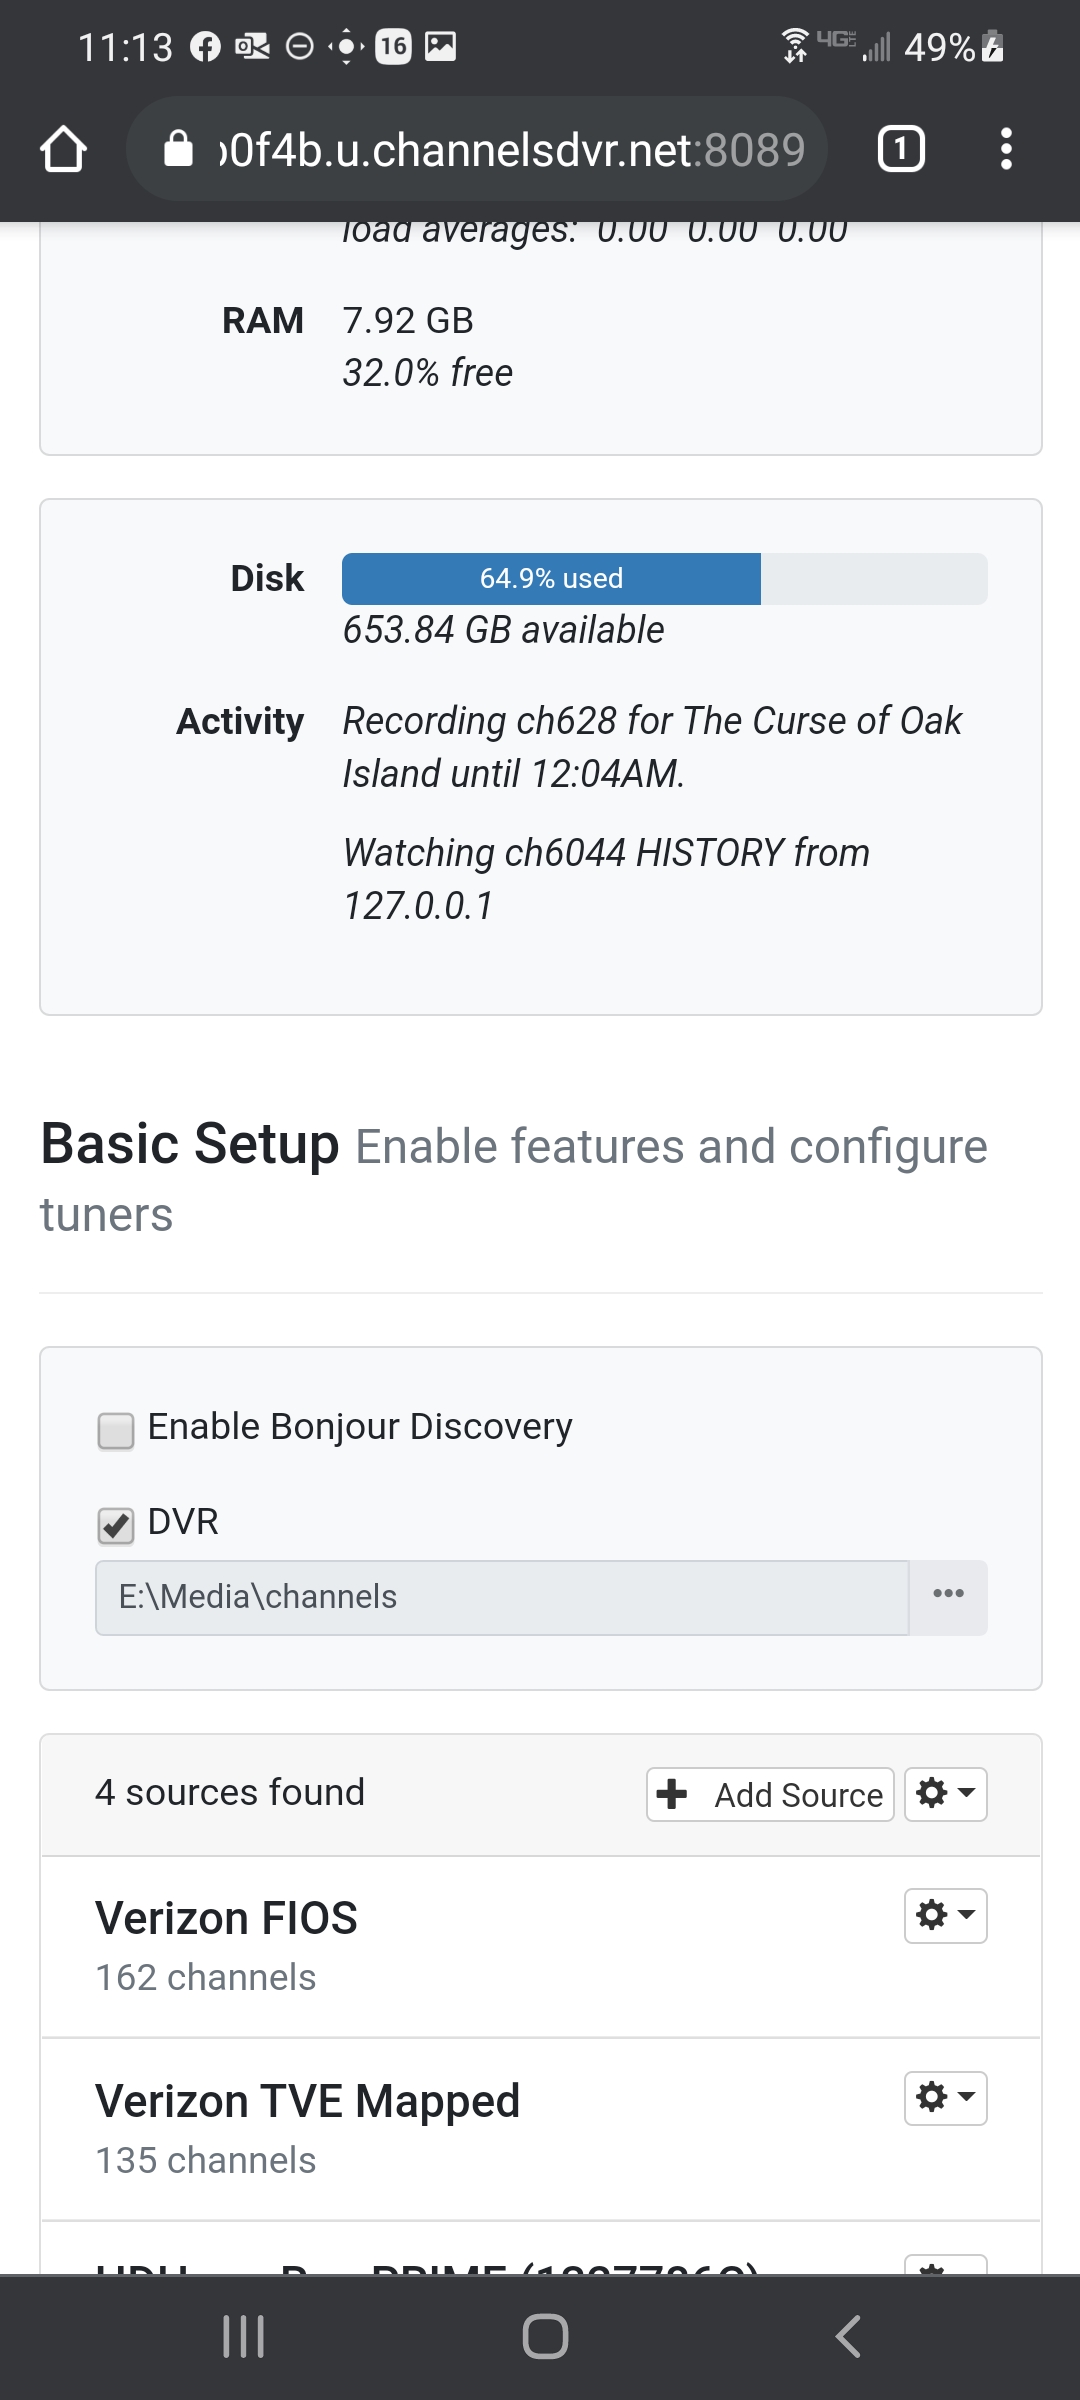Screen dimensions: 1080x2400
Task: Open the Verizon TVE Mapped gear dropdown
Action: pos(945,2097)
